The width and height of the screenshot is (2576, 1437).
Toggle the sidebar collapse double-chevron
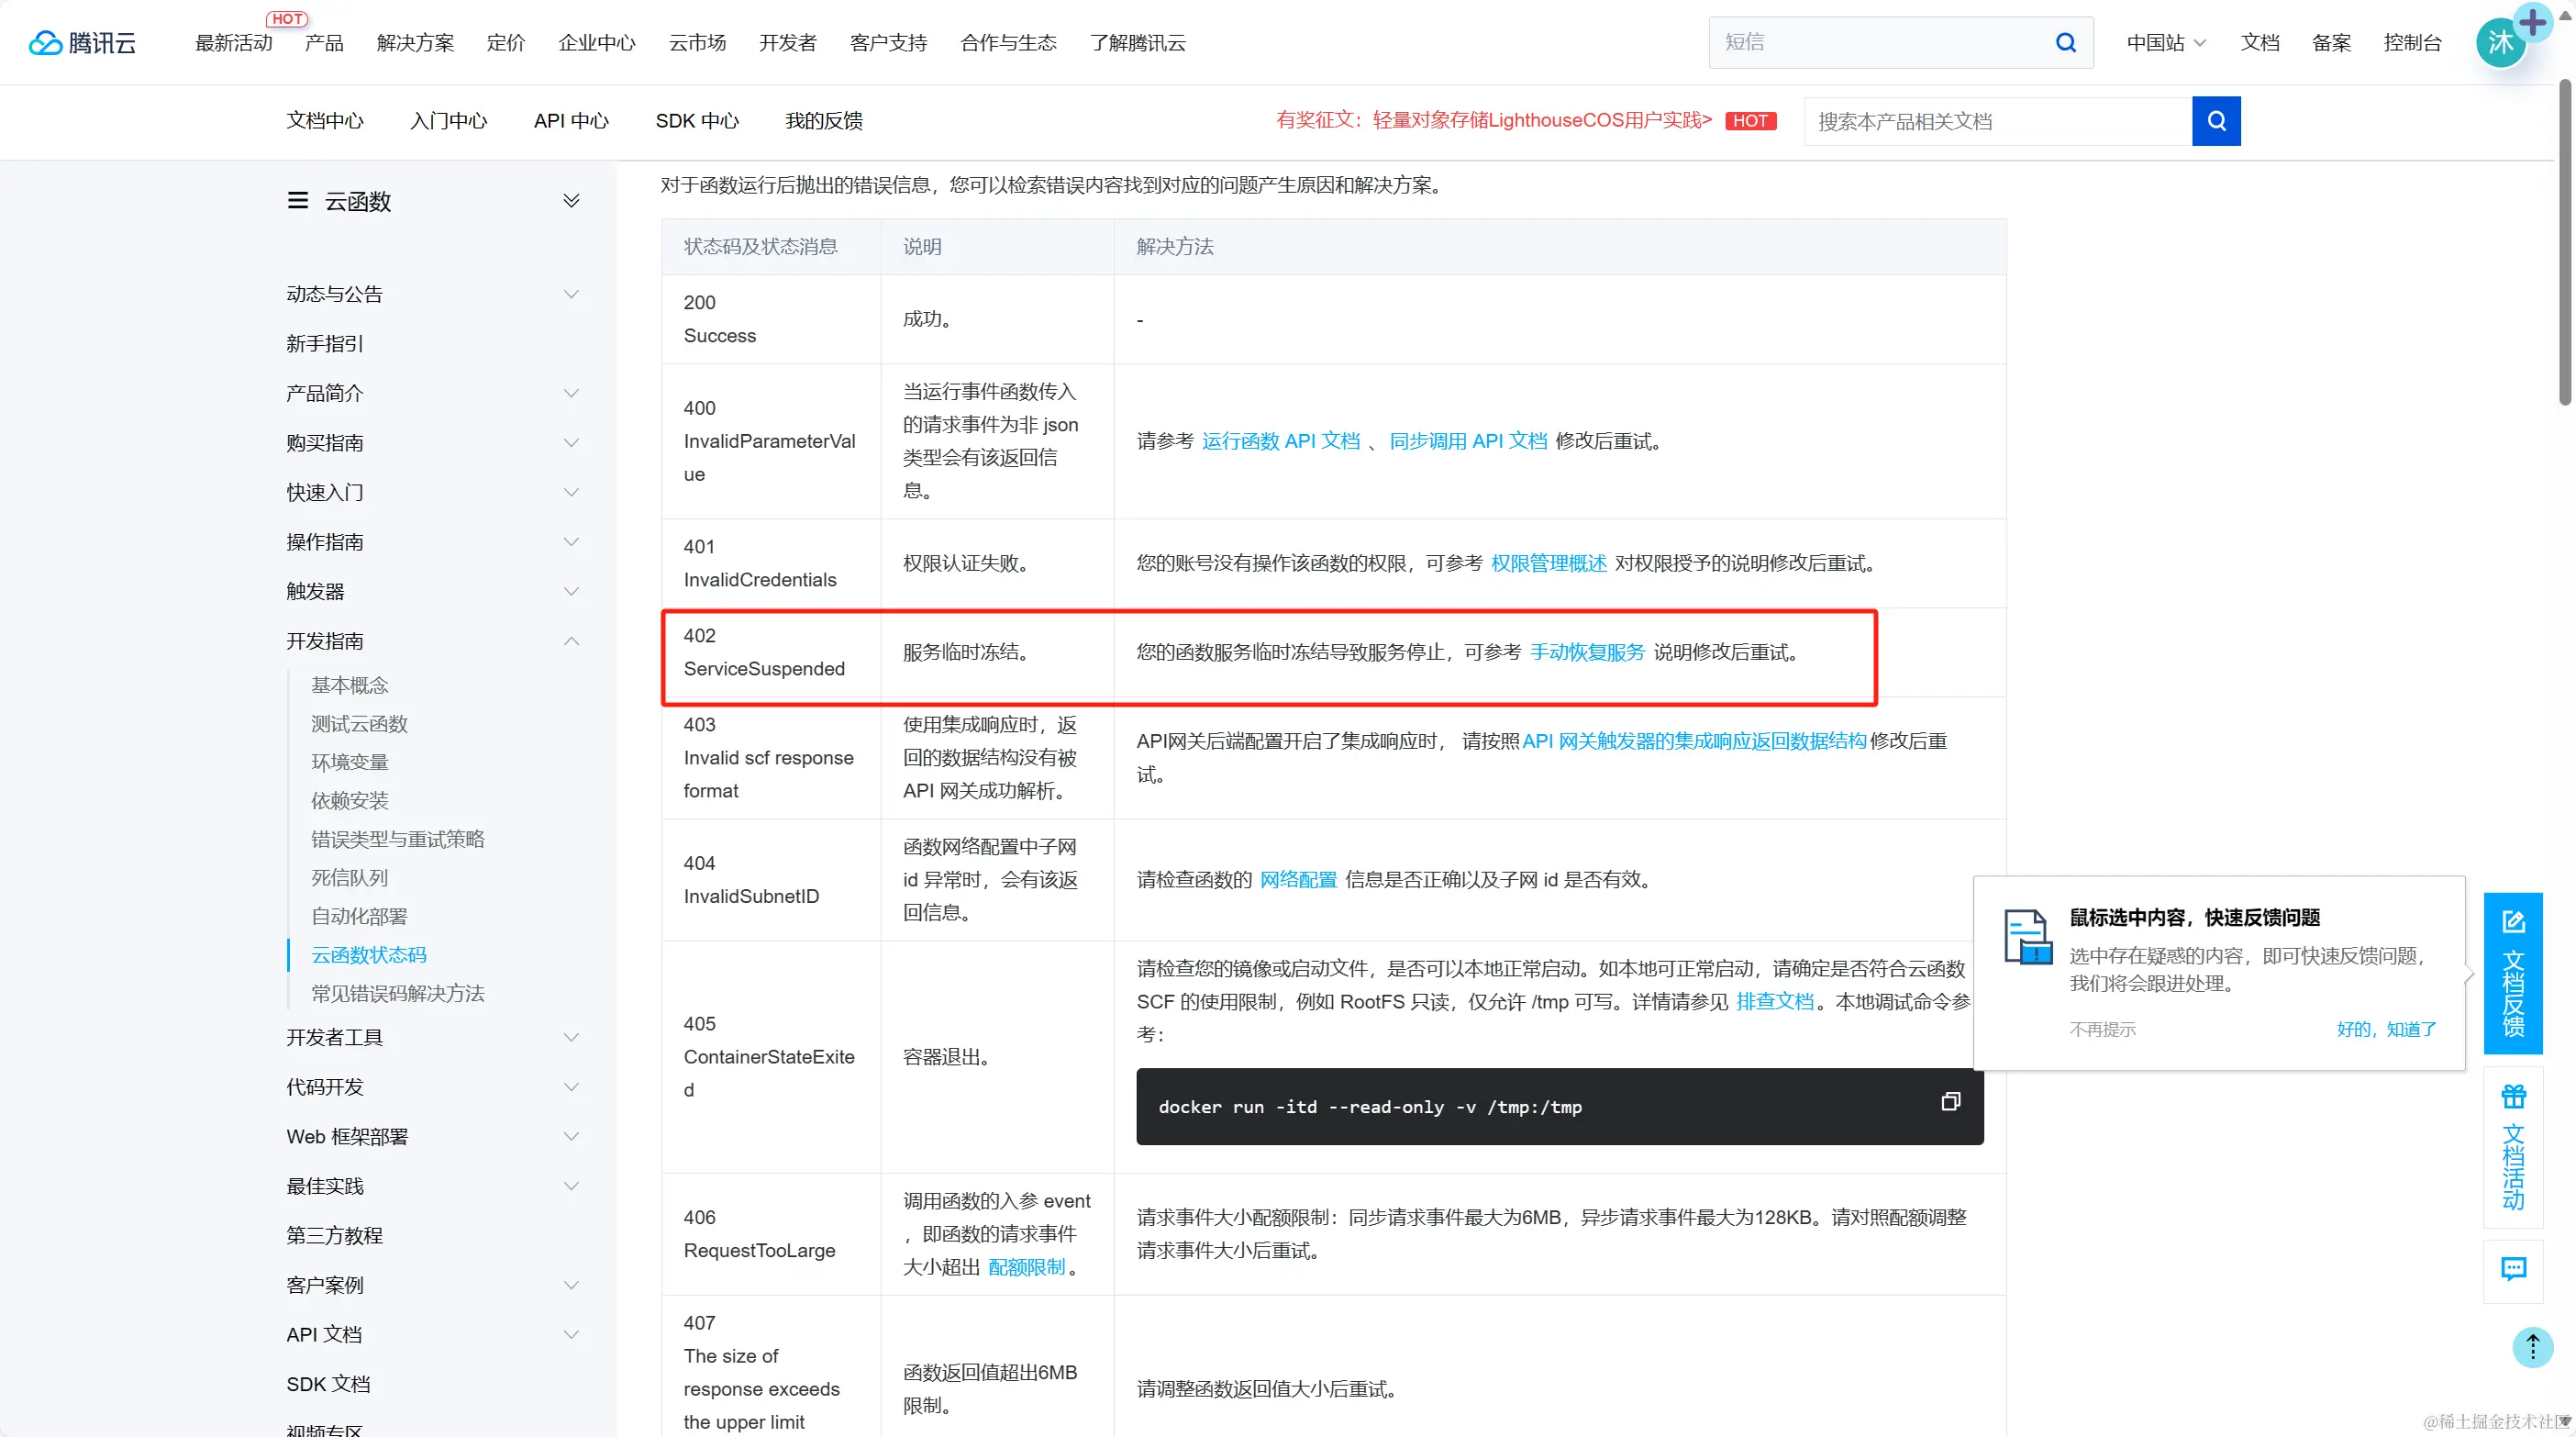[x=572, y=199]
